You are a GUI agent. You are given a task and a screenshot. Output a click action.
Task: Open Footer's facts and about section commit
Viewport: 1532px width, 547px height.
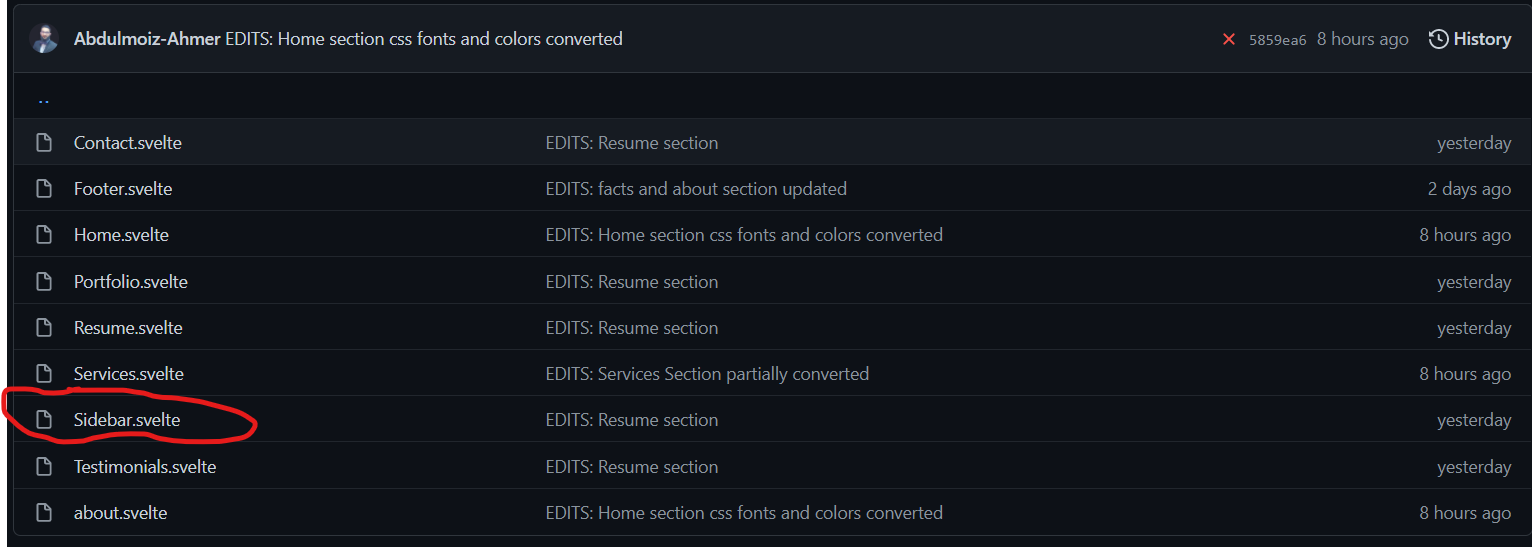point(696,189)
